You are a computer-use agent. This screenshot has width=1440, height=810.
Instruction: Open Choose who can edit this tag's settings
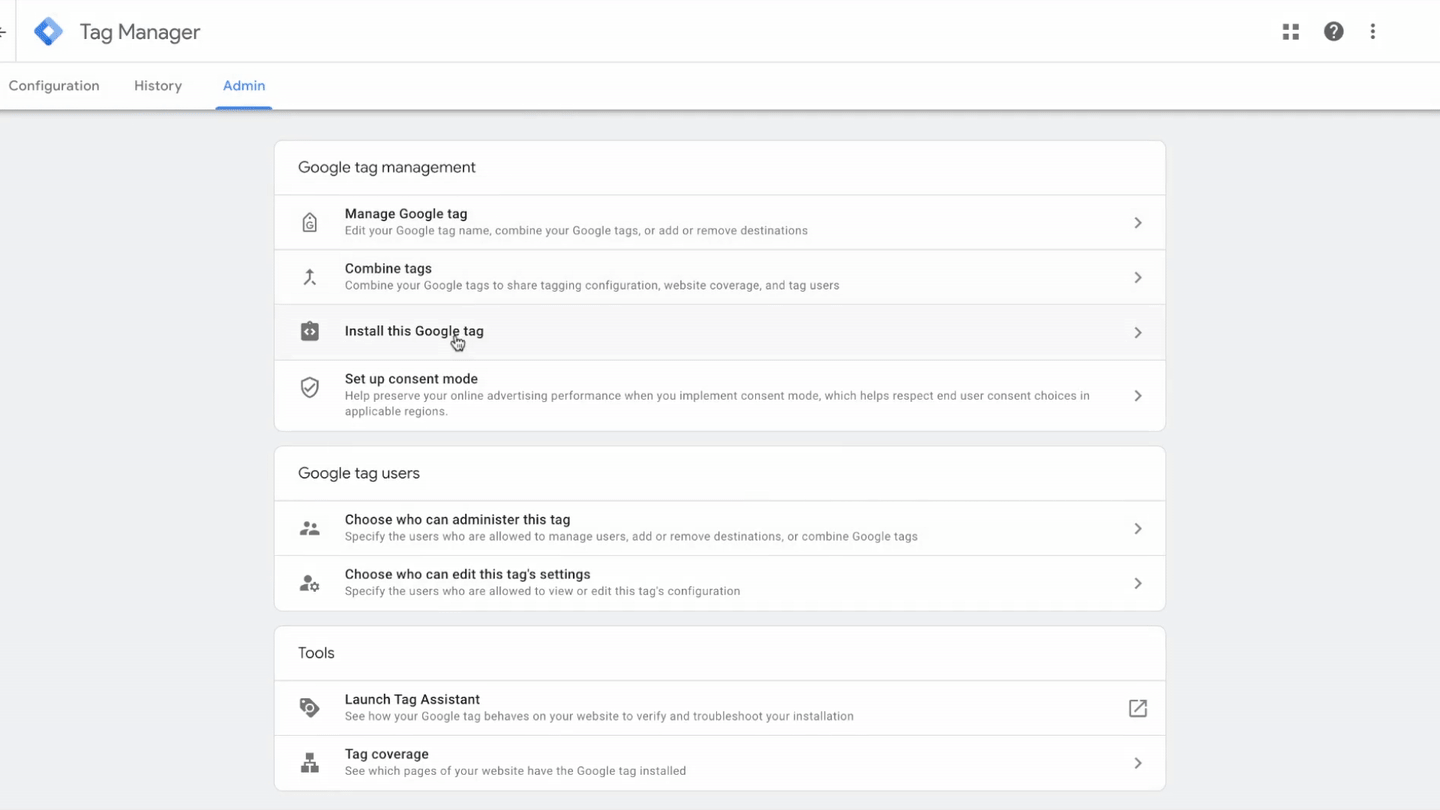click(720, 583)
